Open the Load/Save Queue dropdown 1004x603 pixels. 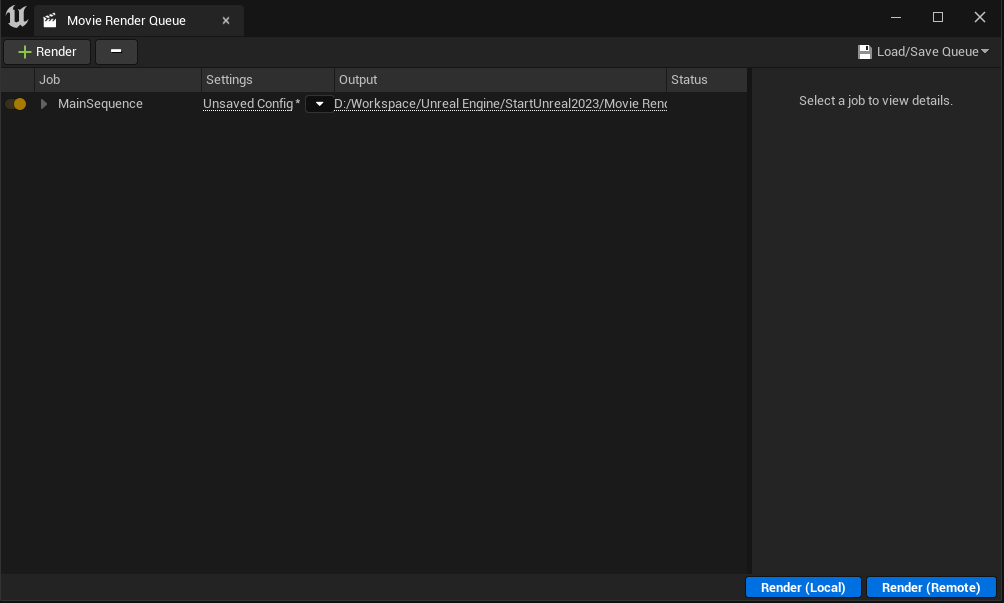(923, 52)
